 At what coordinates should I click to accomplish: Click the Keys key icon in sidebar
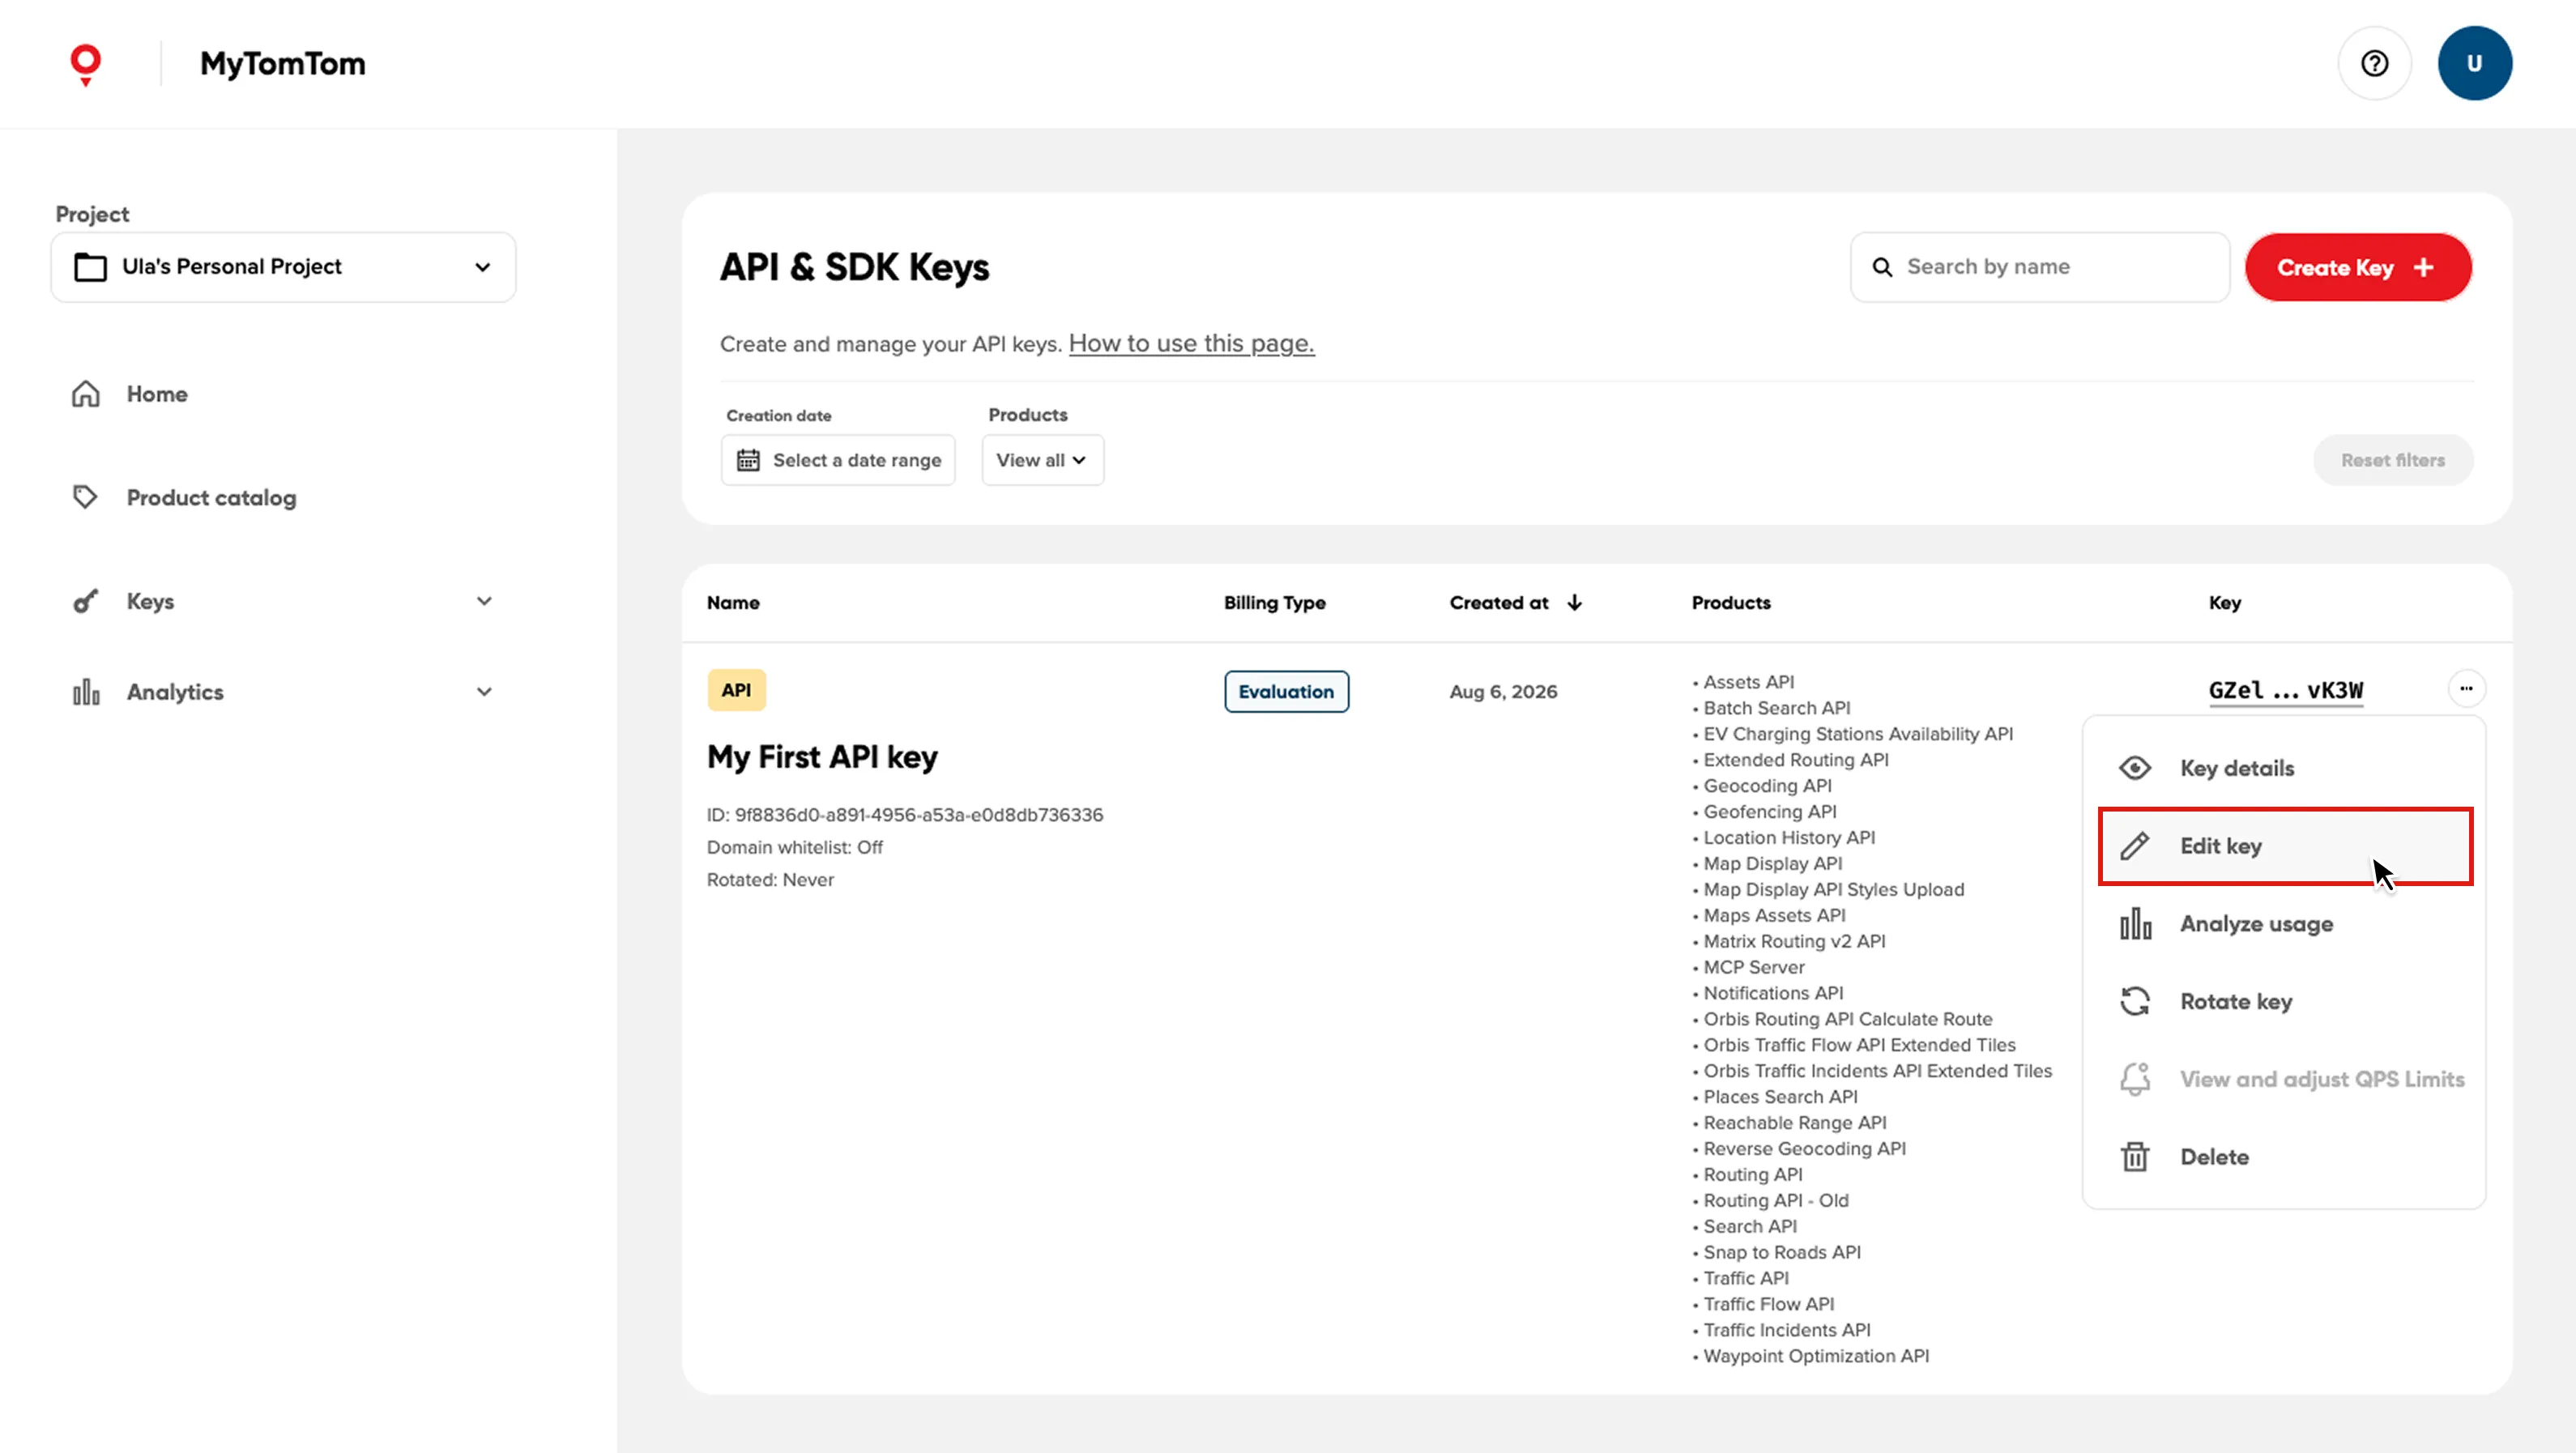coord(86,601)
